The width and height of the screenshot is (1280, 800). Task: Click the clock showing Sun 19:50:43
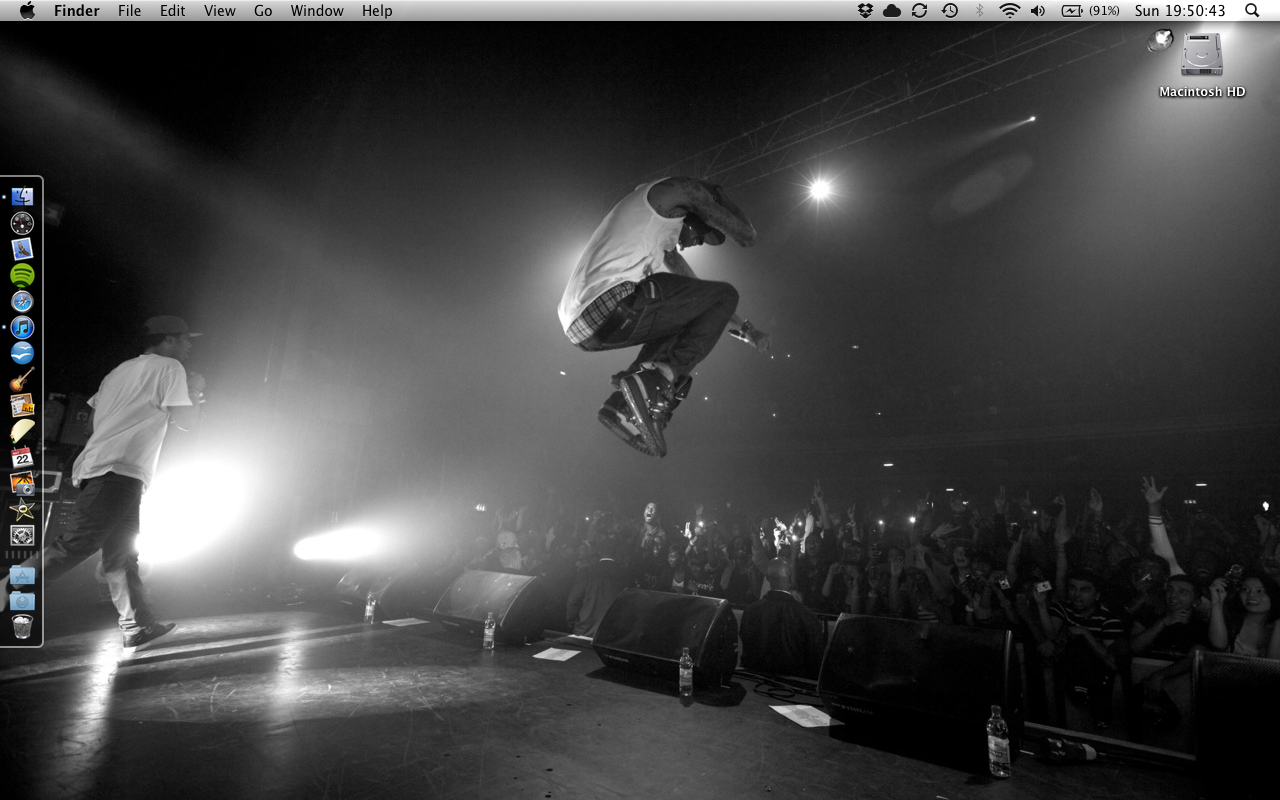point(1180,10)
